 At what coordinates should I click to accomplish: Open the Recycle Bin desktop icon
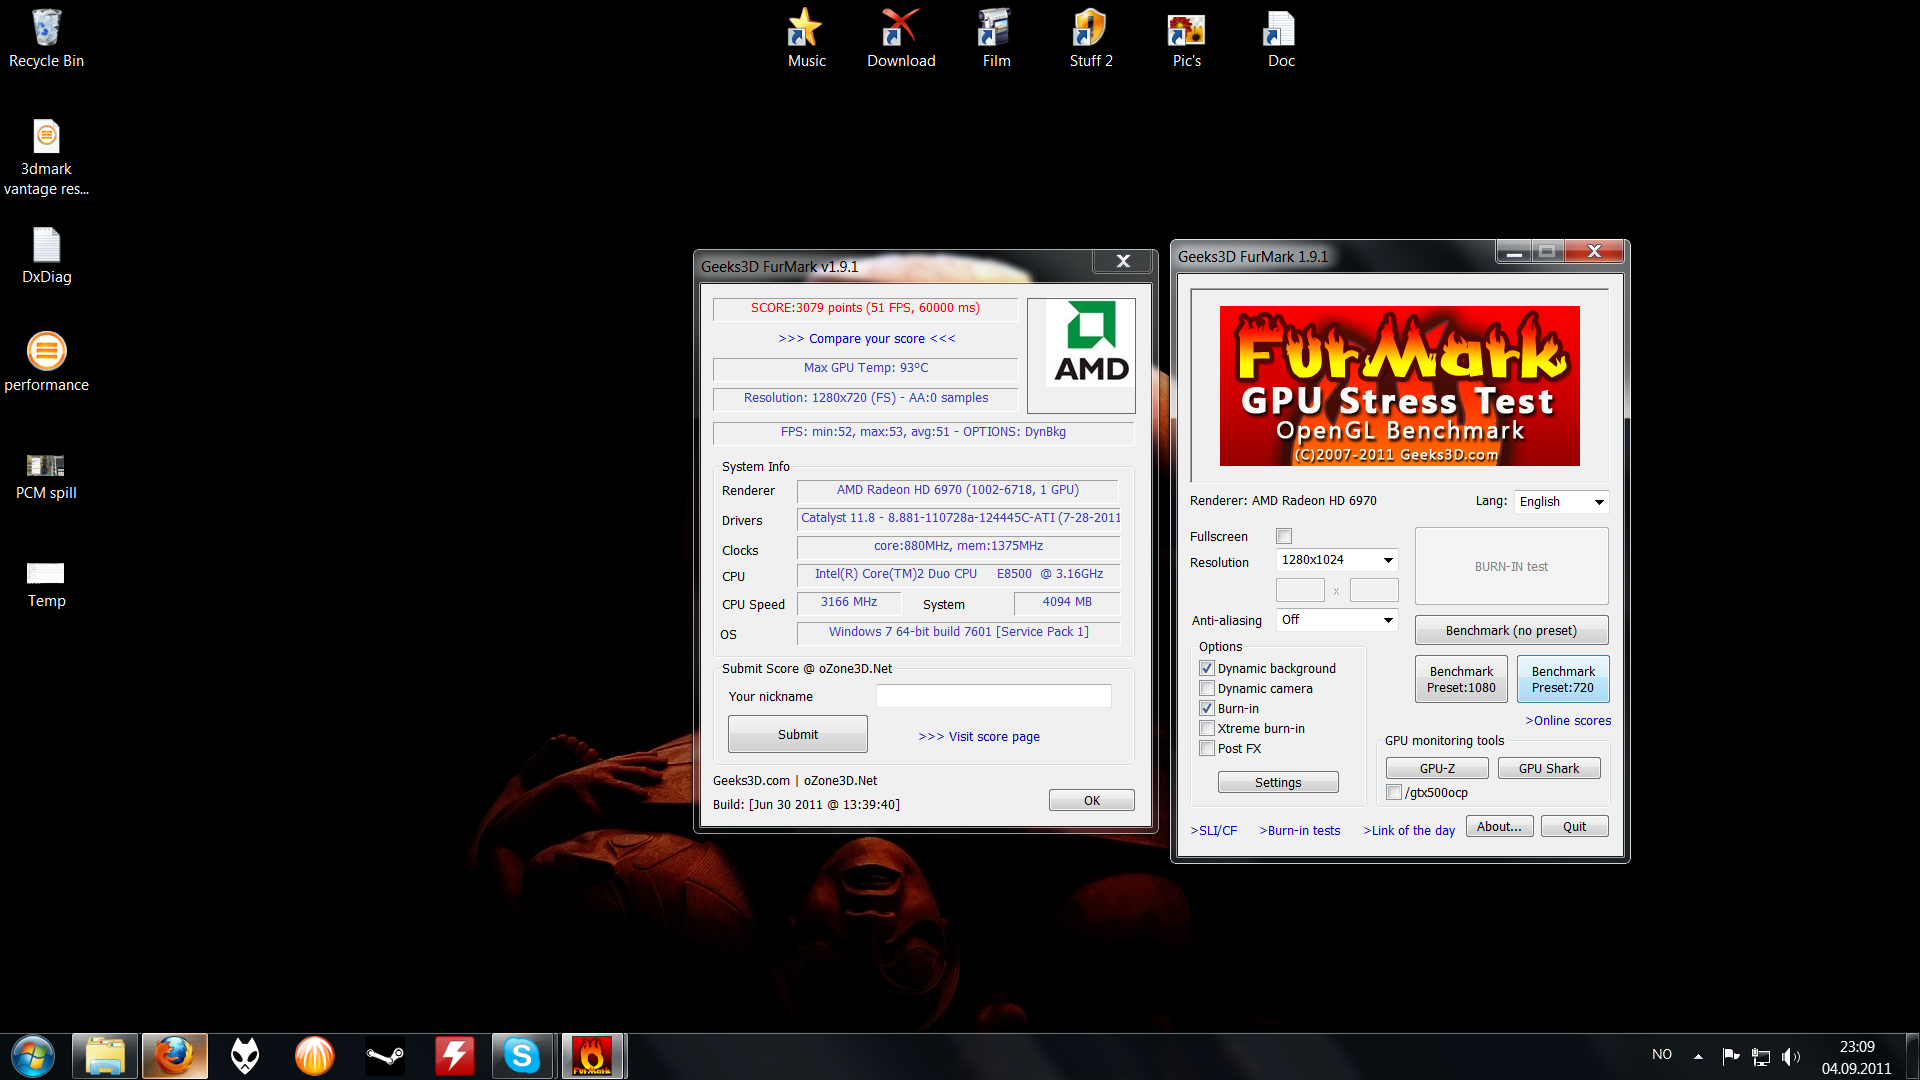46,40
